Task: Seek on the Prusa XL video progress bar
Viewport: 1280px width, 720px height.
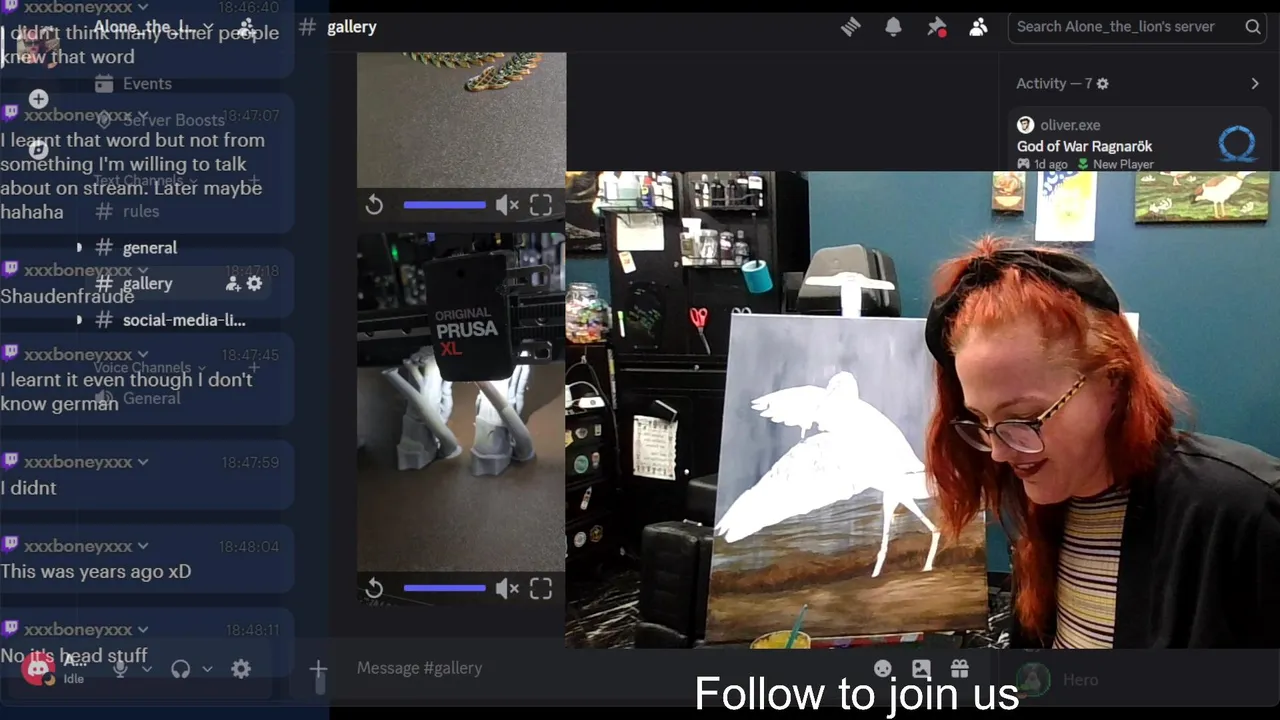Action: pyautogui.click(x=444, y=588)
